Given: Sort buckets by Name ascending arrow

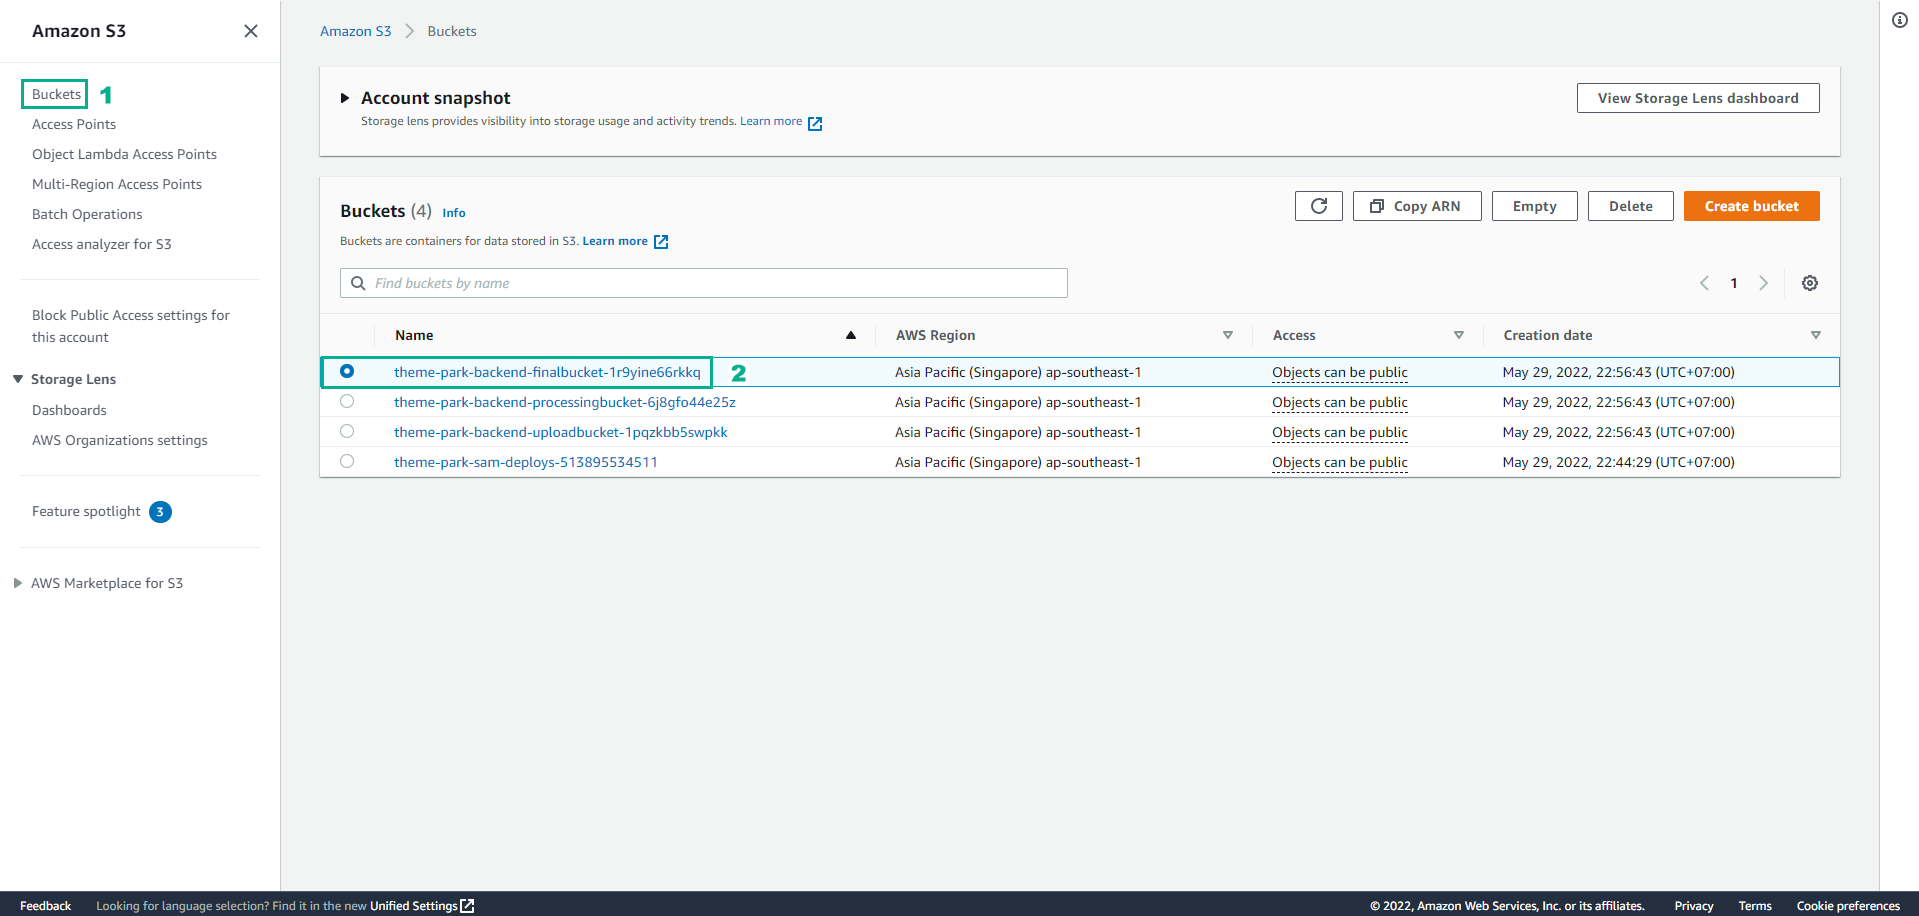Looking at the screenshot, I should pyautogui.click(x=851, y=335).
